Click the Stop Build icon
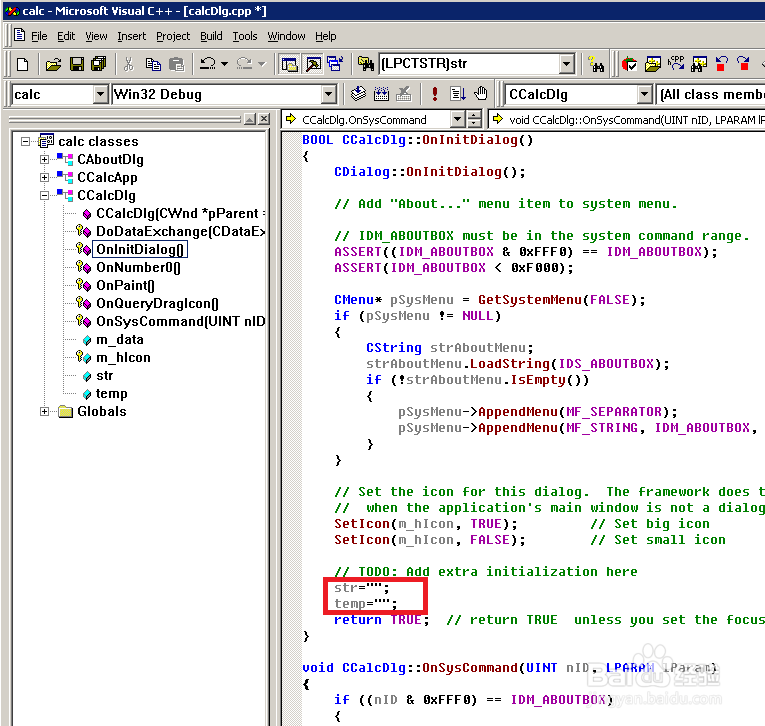 click(403, 94)
